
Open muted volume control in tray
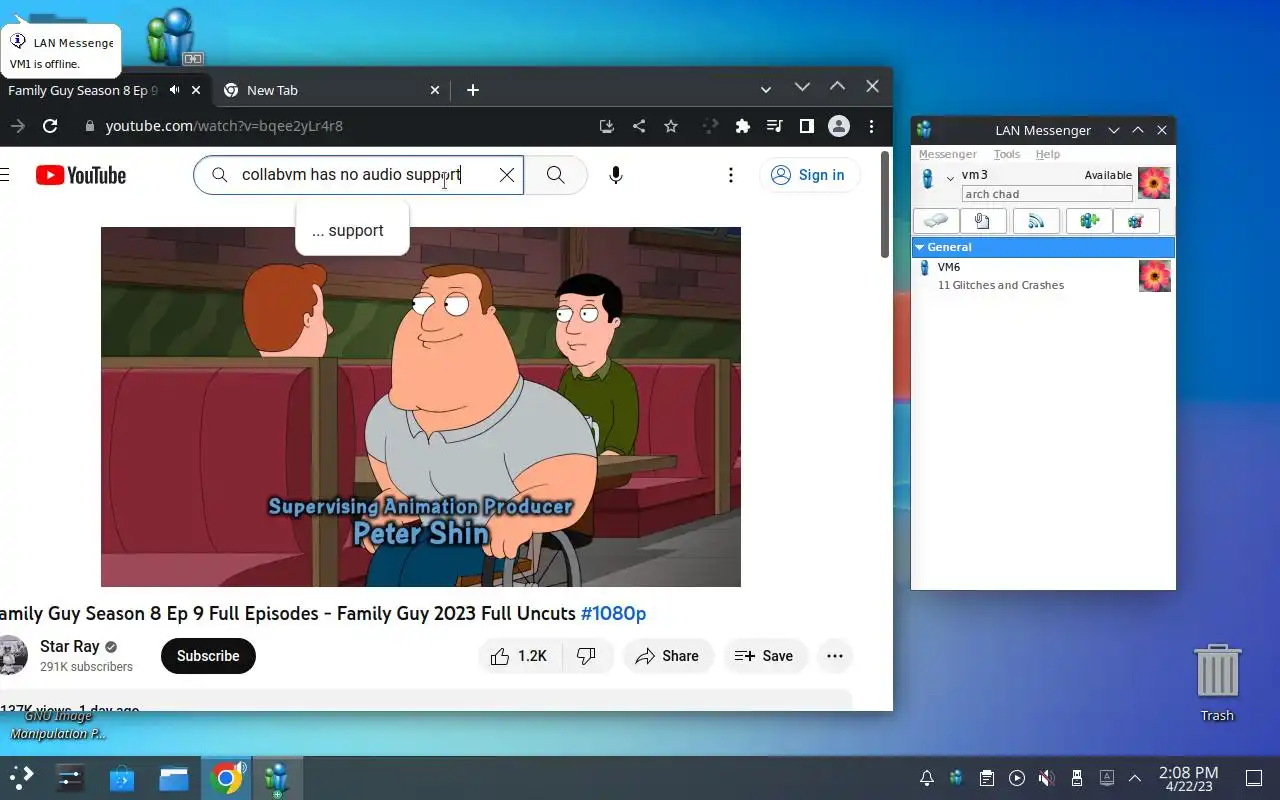1047,778
